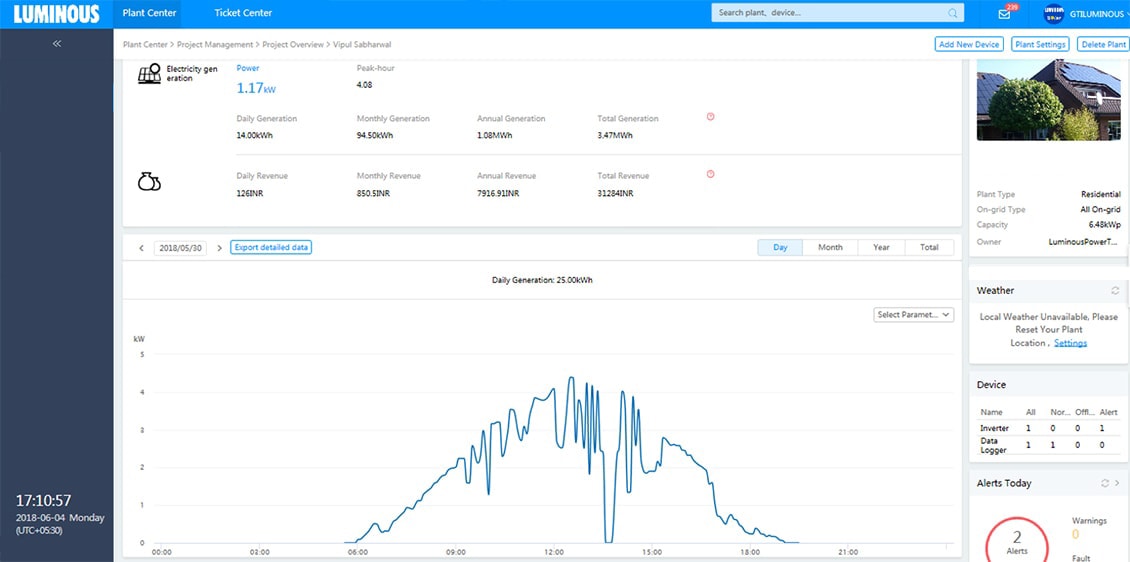Screen dimensions: 1130x562
Task: Collapse the left sidebar with double-chevron icon
Action: 57,44
